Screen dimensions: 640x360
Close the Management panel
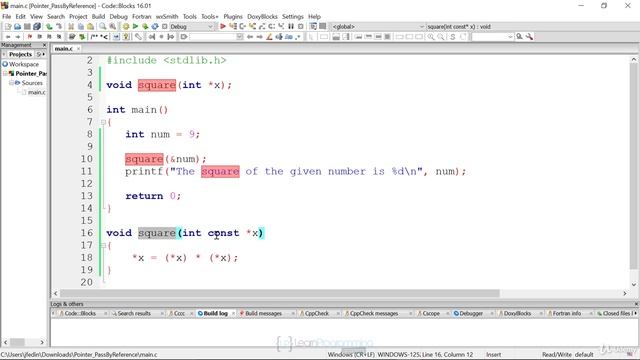pyautogui.click(x=44, y=45)
